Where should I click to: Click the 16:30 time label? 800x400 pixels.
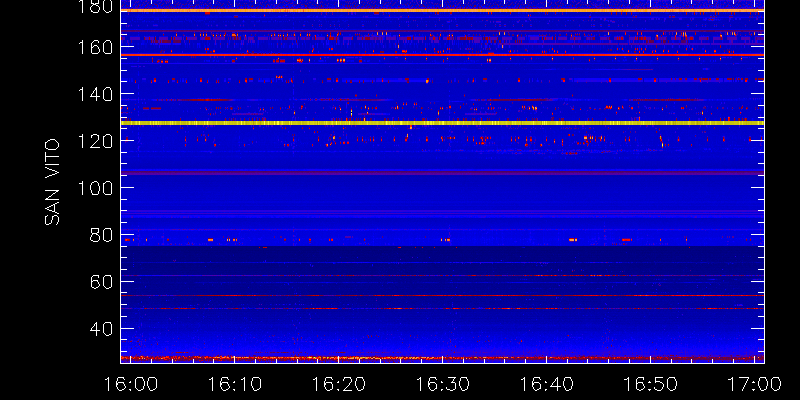click(443, 384)
